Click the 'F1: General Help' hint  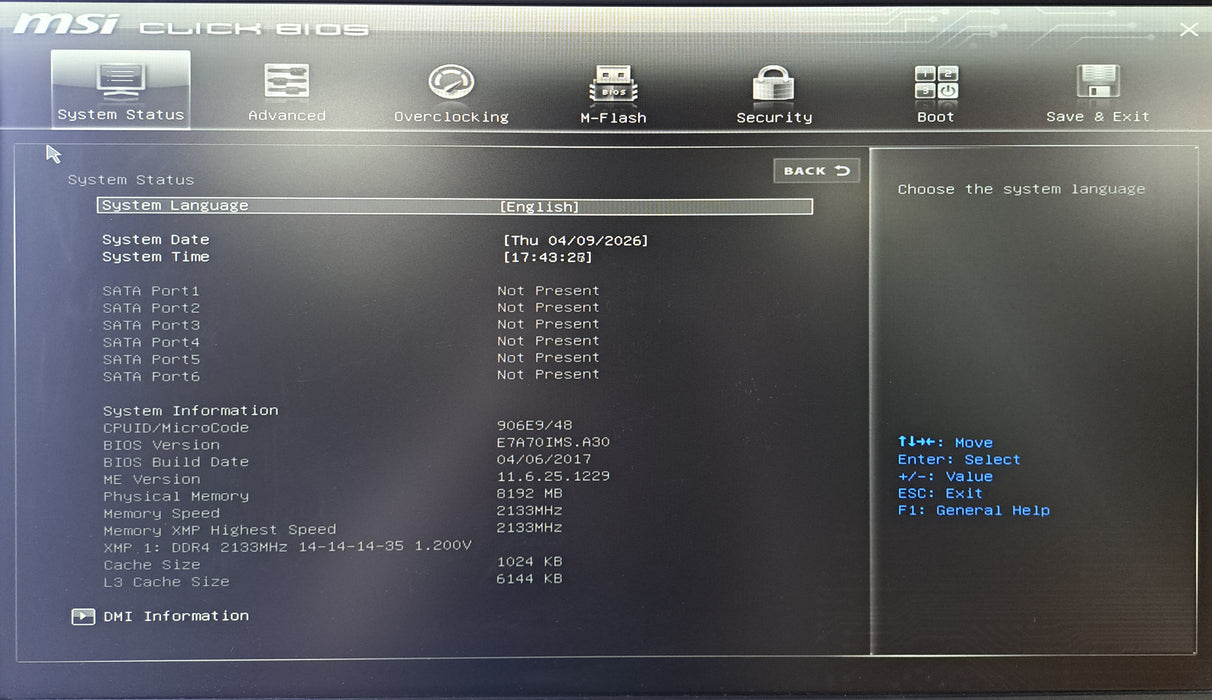click(x=974, y=511)
